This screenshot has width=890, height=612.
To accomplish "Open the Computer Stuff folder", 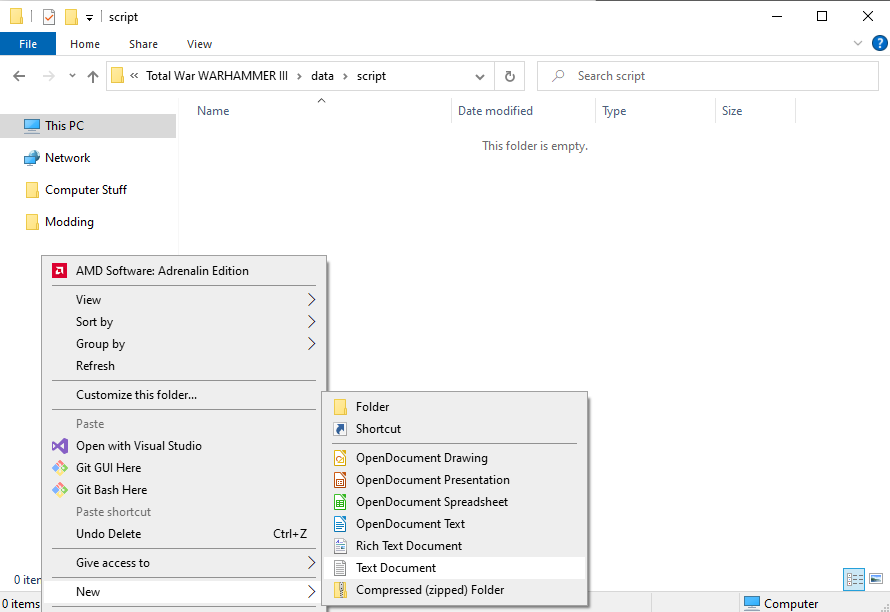I will point(88,190).
